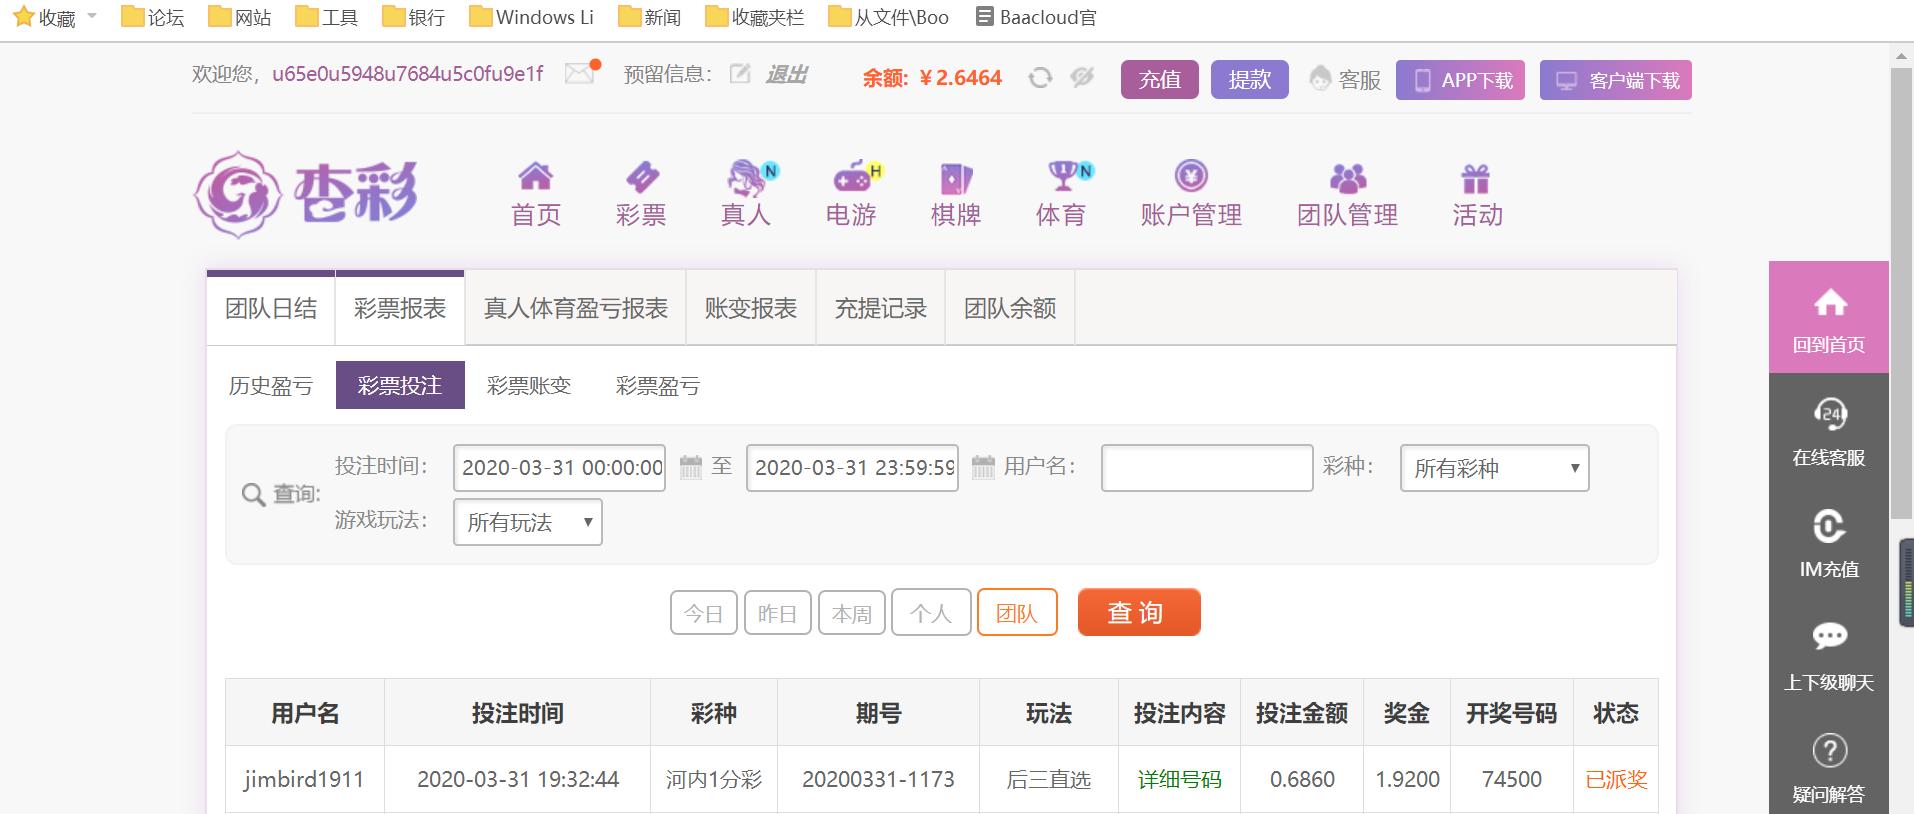Select 彩票账变 sub-tab

pos(529,386)
